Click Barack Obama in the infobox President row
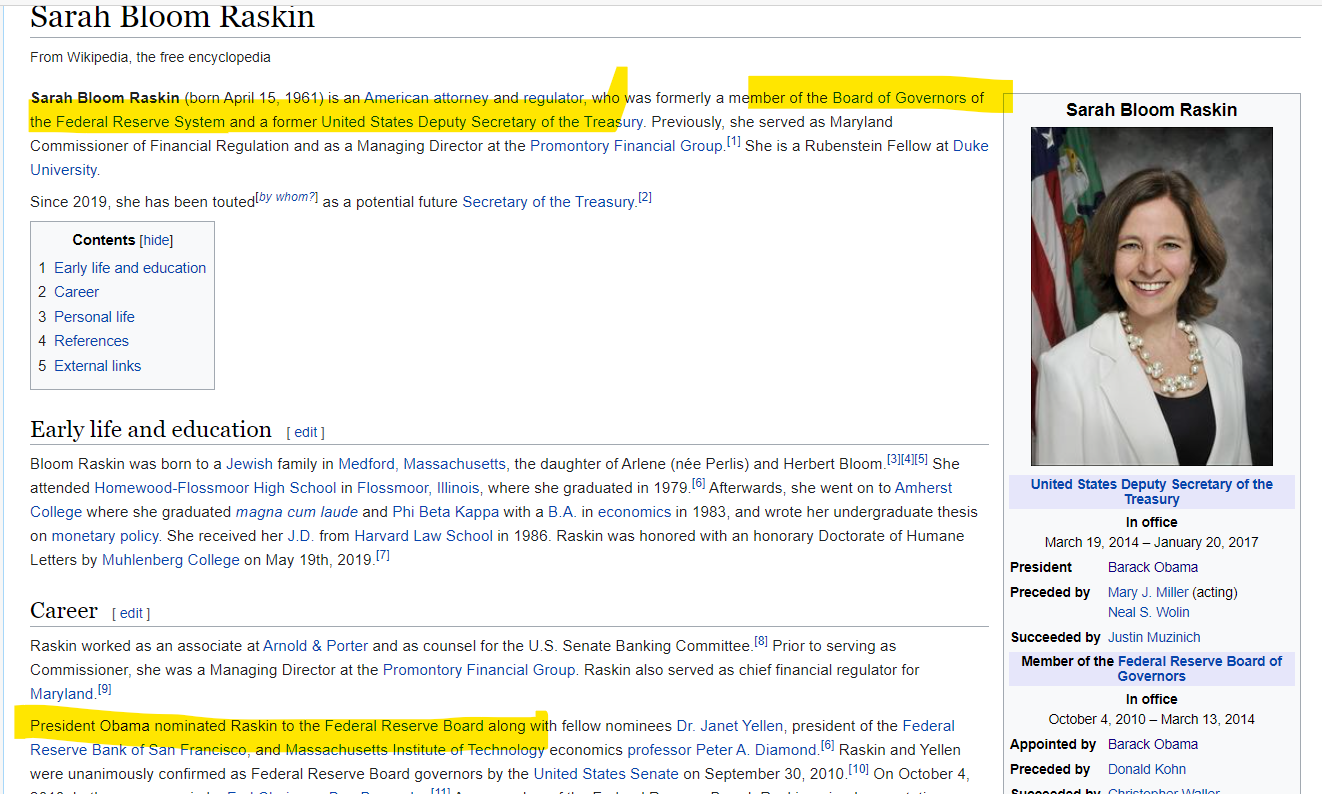 point(1153,567)
